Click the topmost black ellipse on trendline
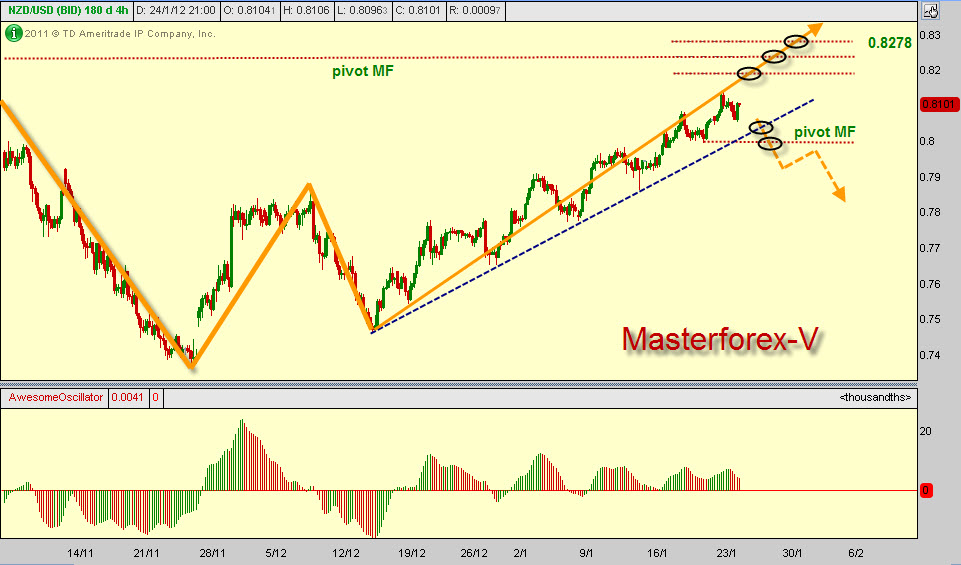The width and height of the screenshot is (961, 565). tap(796, 41)
